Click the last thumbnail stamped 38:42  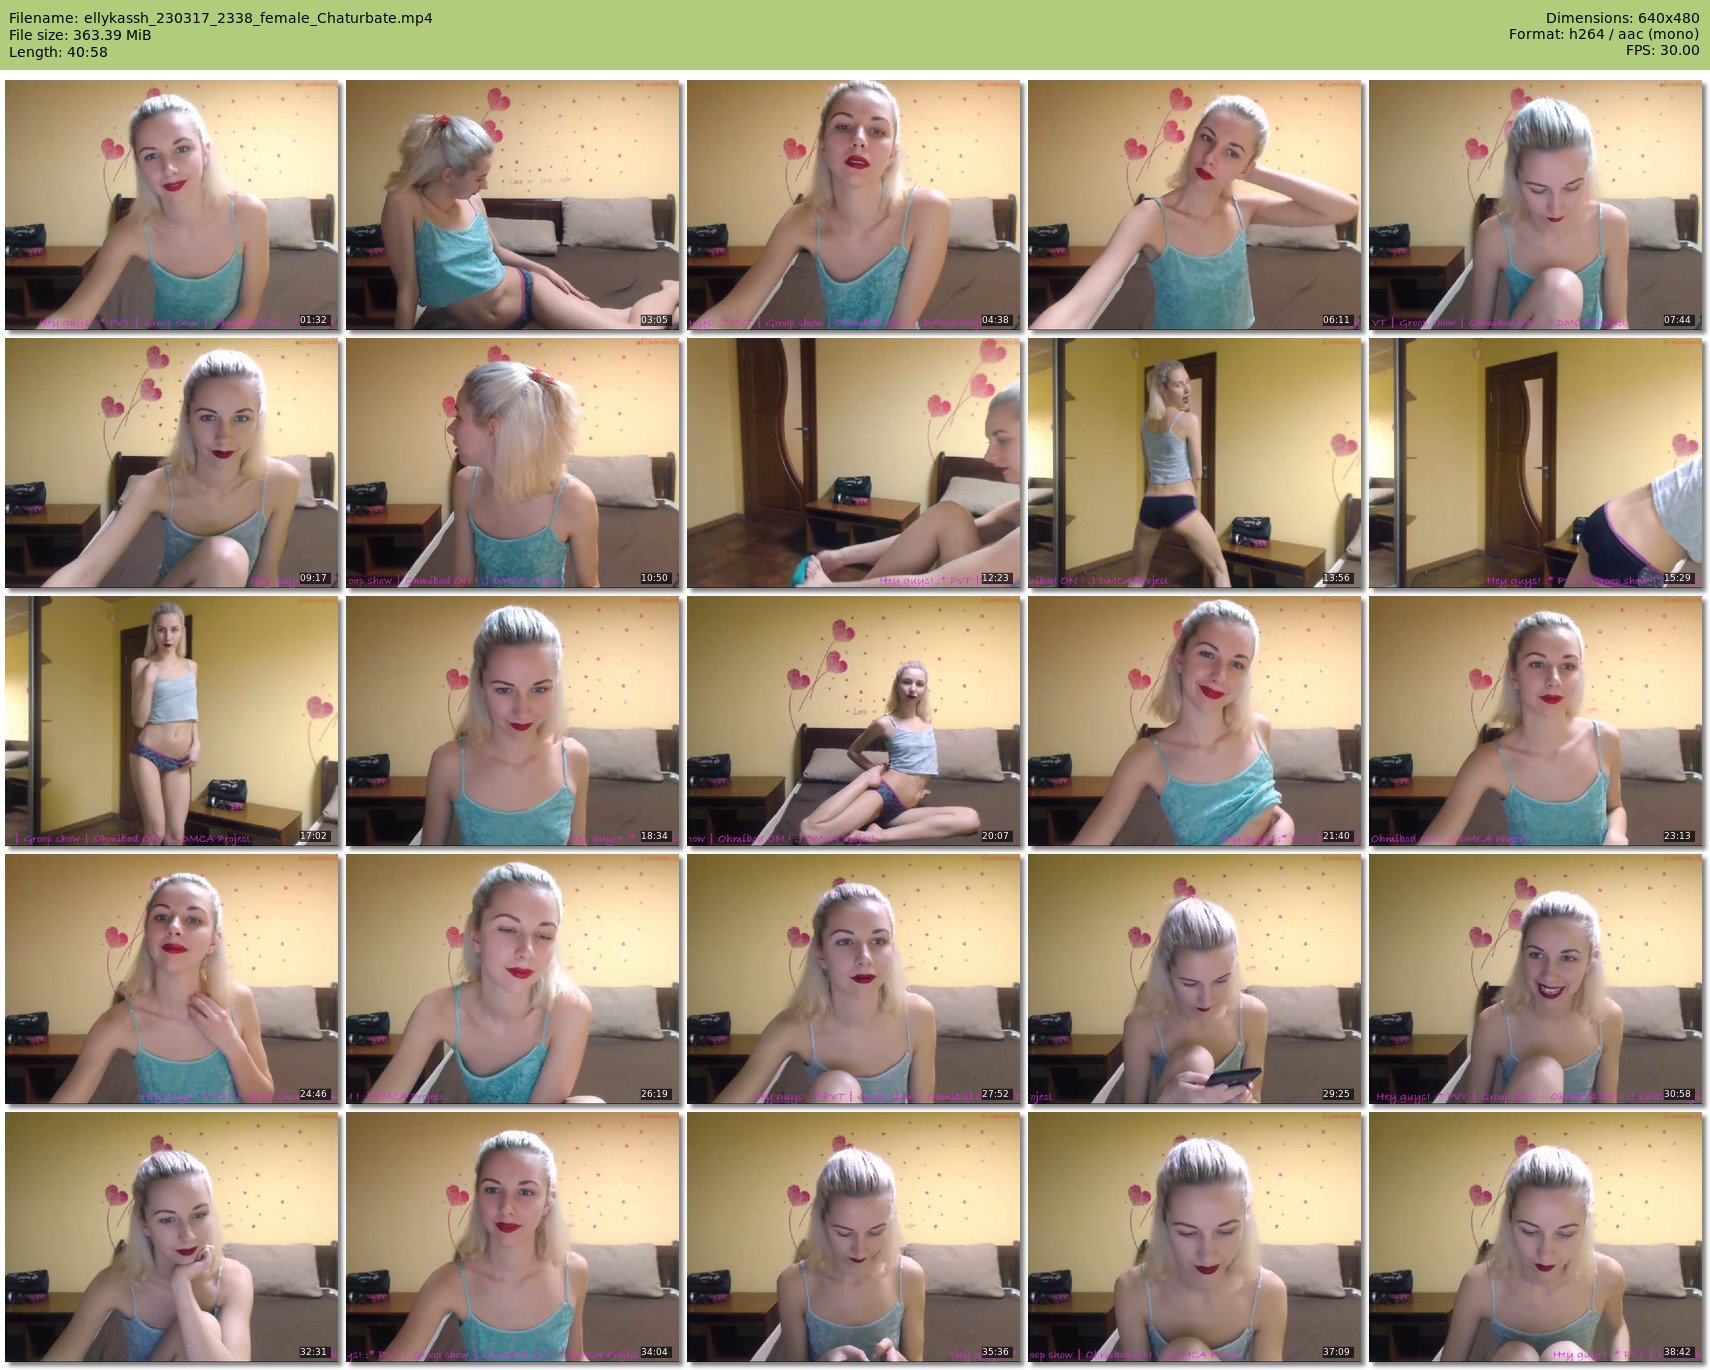coord(1536,1237)
